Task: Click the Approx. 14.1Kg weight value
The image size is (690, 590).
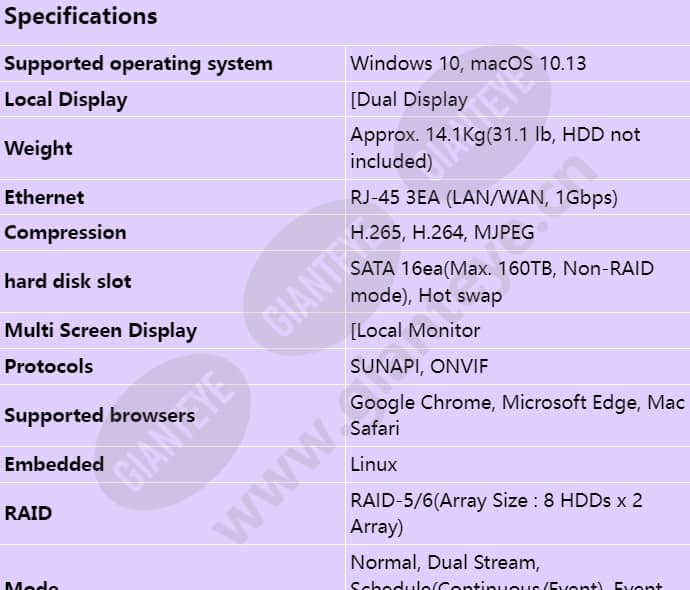Action: tap(495, 148)
